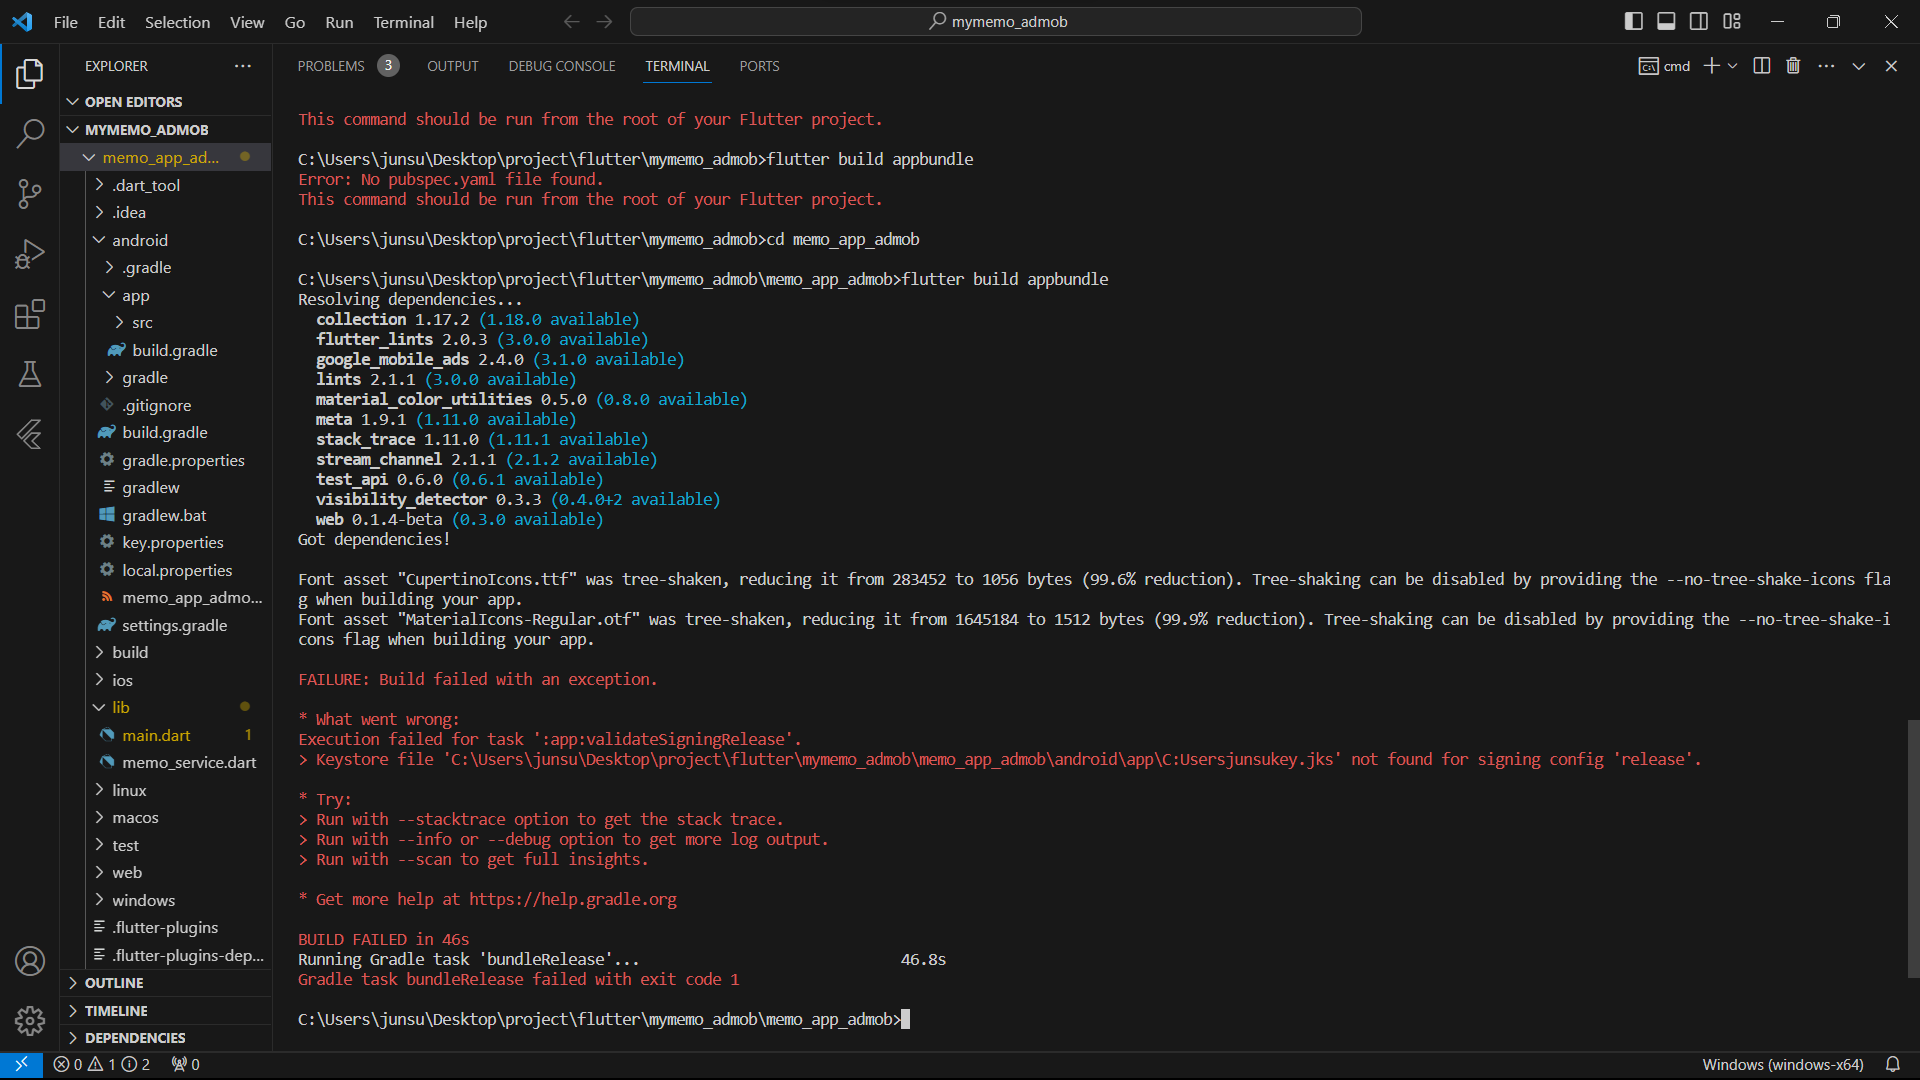This screenshot has width=1920, height=1080.
Task: Collapse the android folder
Action: click(x=166, y=240)
